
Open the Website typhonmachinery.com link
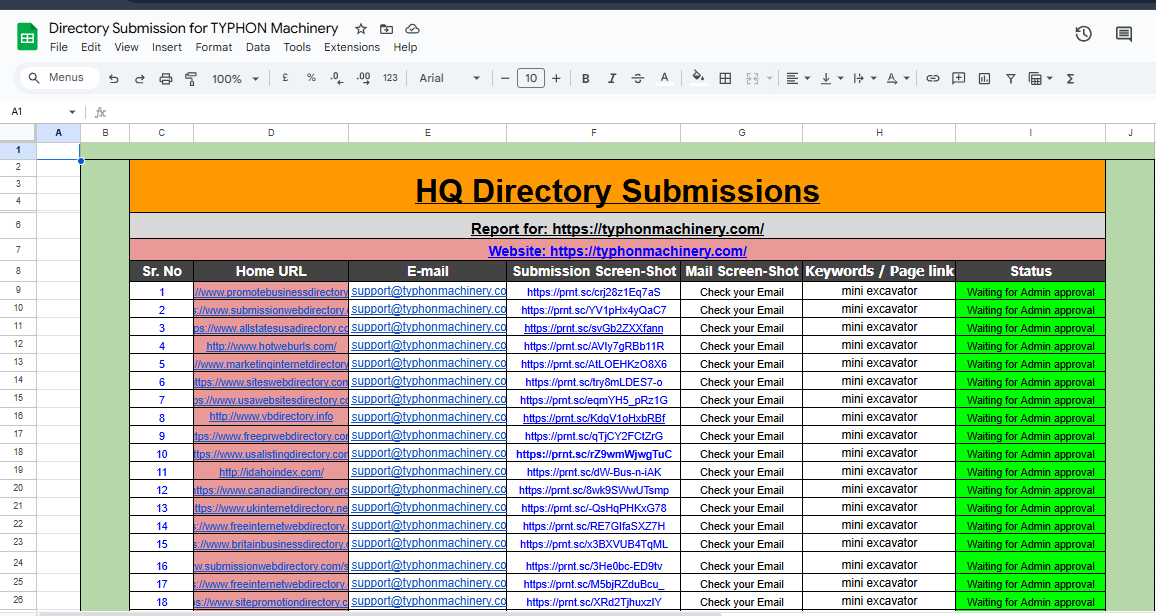(617, 251)
